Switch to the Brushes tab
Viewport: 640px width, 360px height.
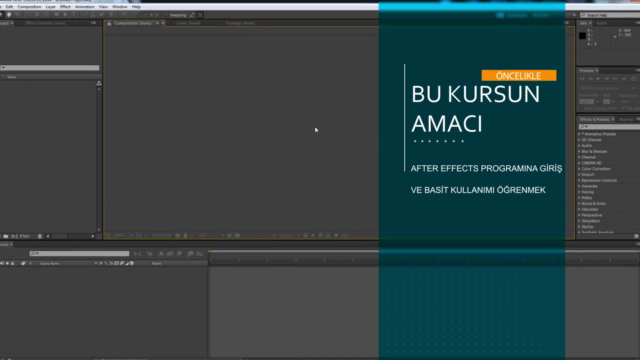click(x=626, y=120)
